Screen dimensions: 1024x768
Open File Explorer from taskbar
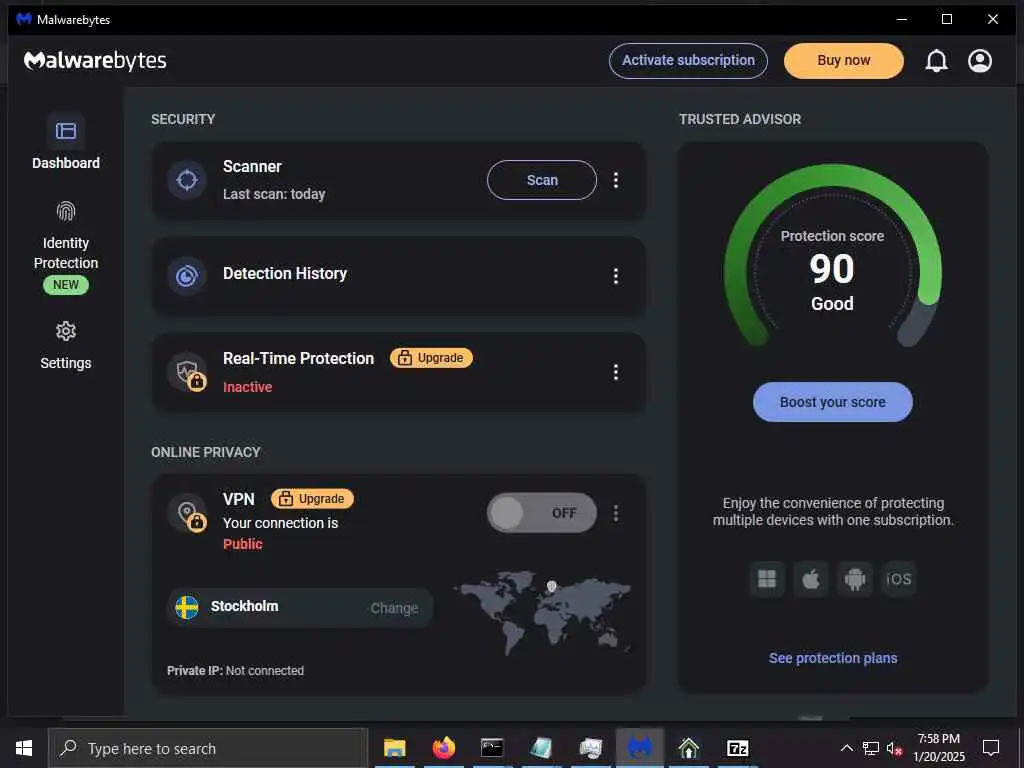(394, 748)
